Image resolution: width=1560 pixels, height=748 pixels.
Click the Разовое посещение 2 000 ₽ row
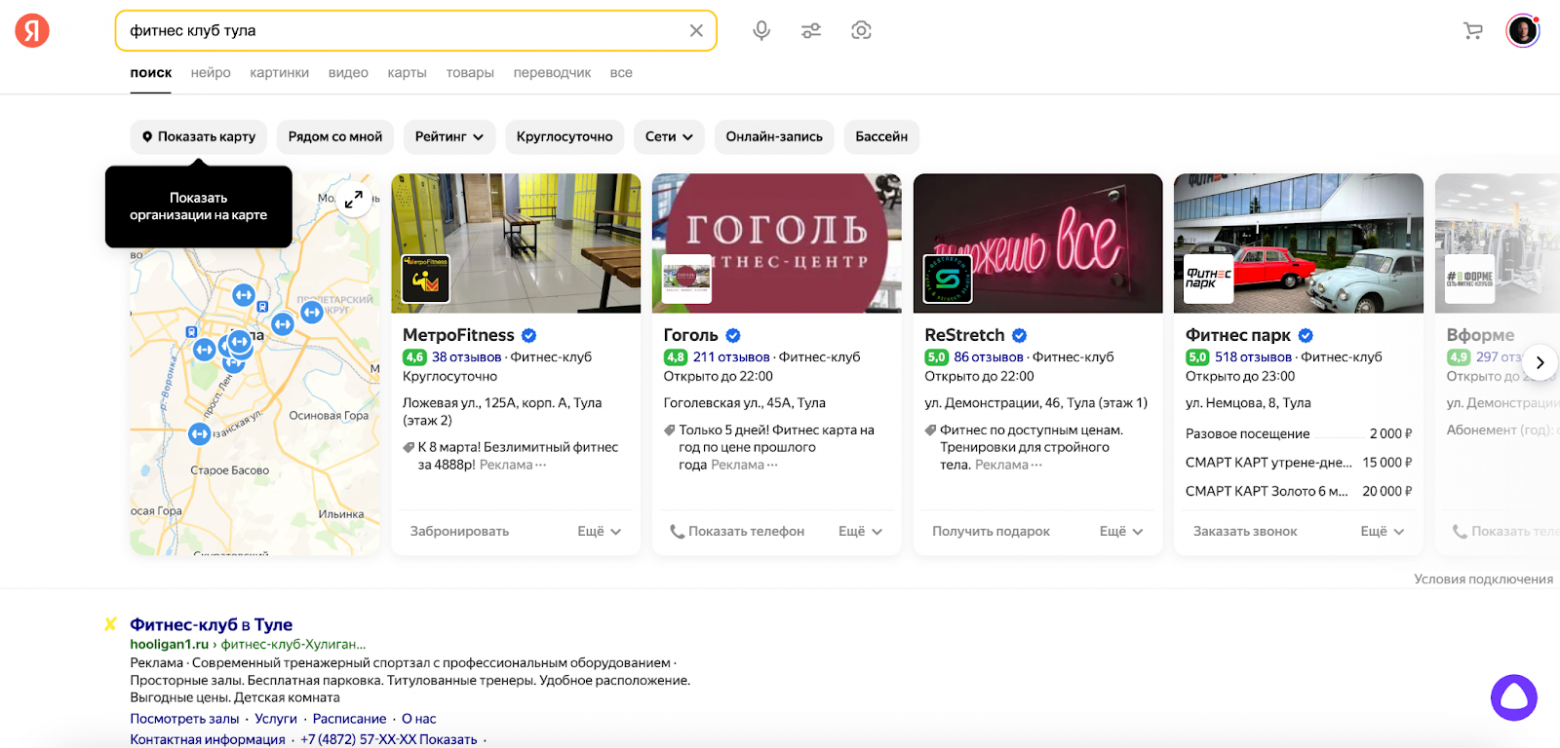coord(1298,434)
